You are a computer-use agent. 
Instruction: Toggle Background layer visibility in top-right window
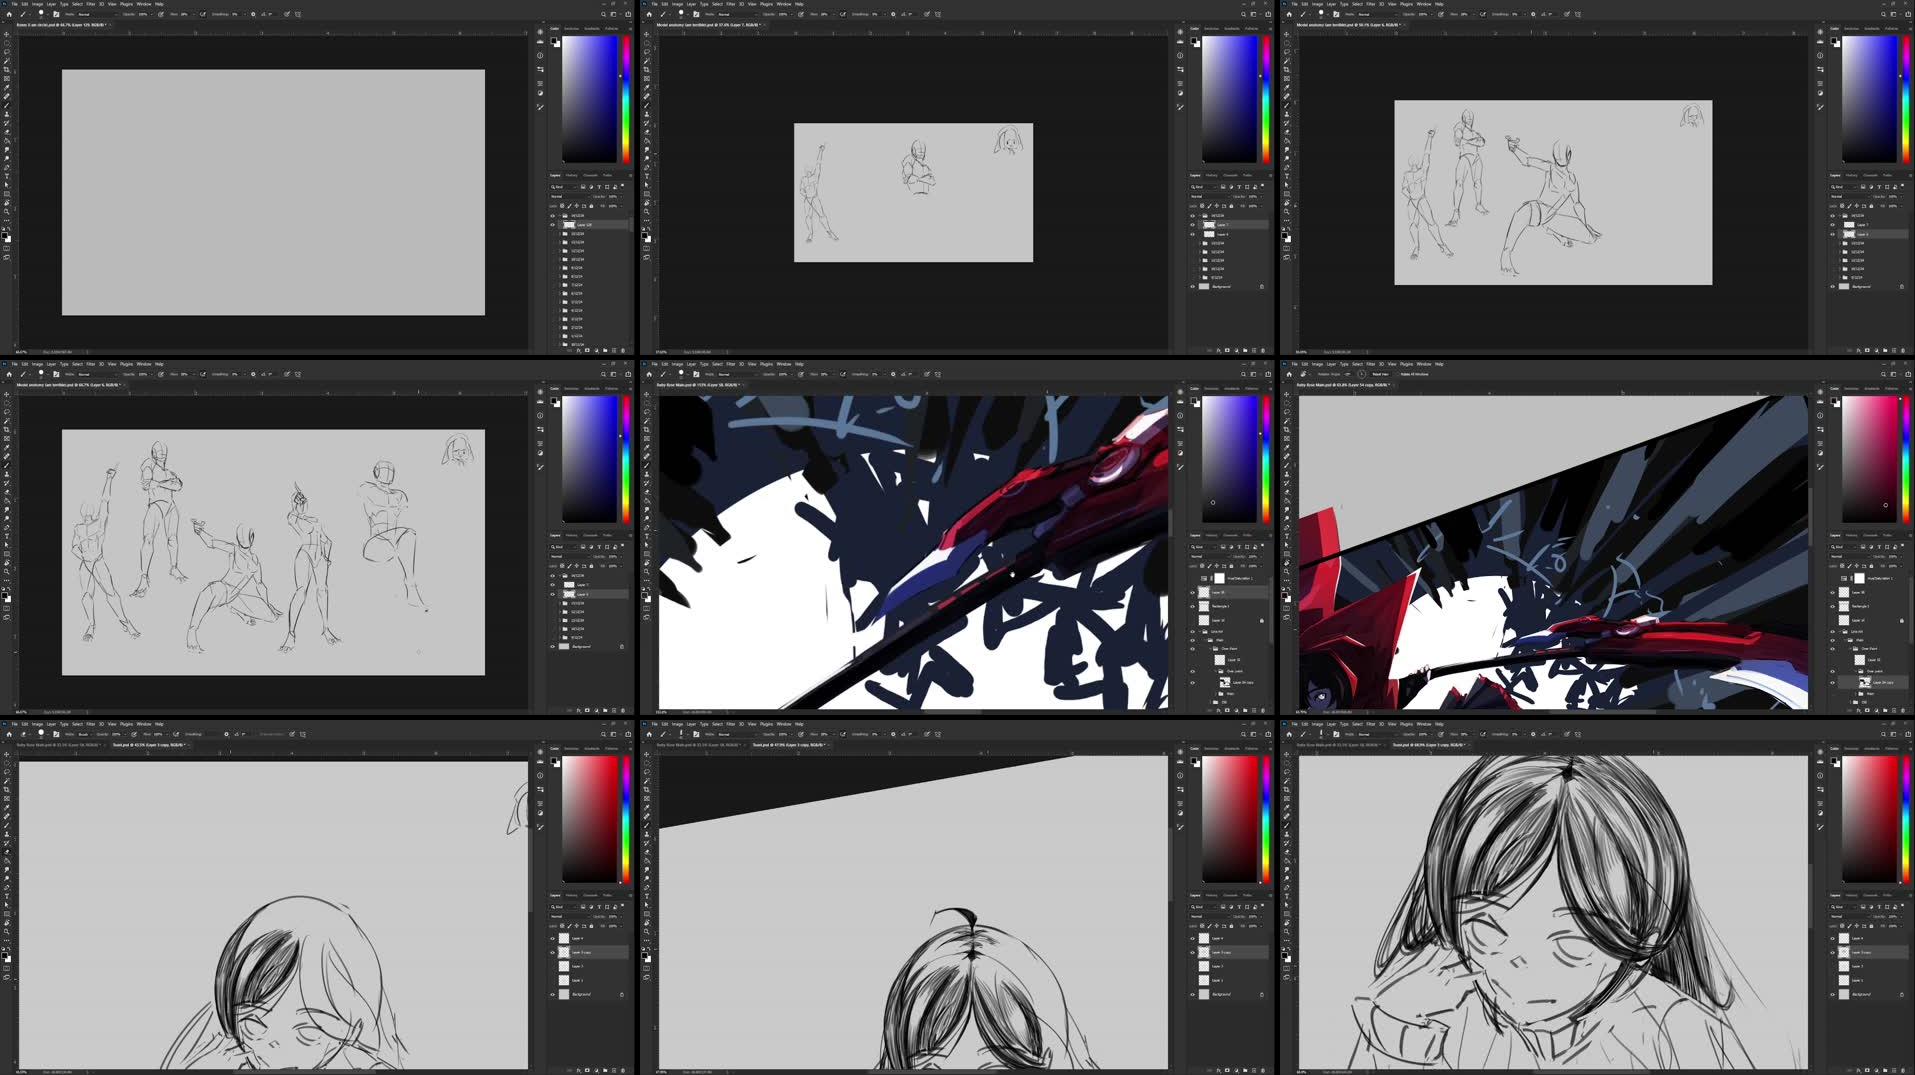pos(1832,286)
